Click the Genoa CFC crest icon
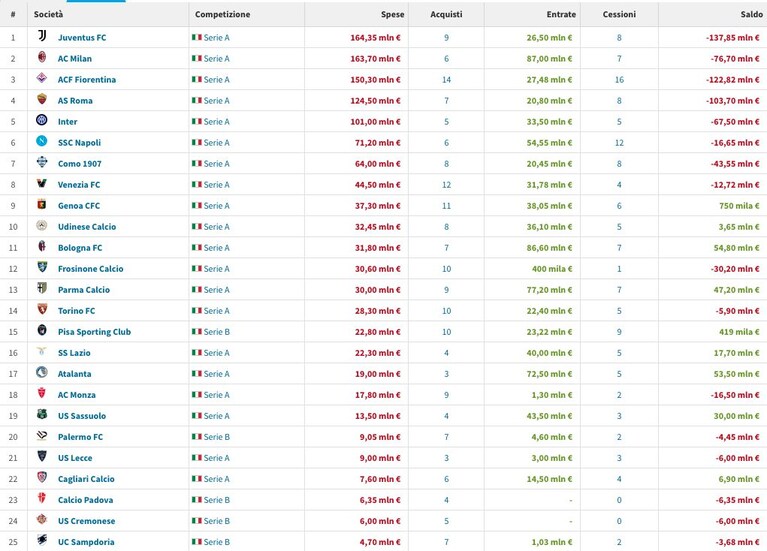This screenshot has height=551, width=767. (42, 204)
